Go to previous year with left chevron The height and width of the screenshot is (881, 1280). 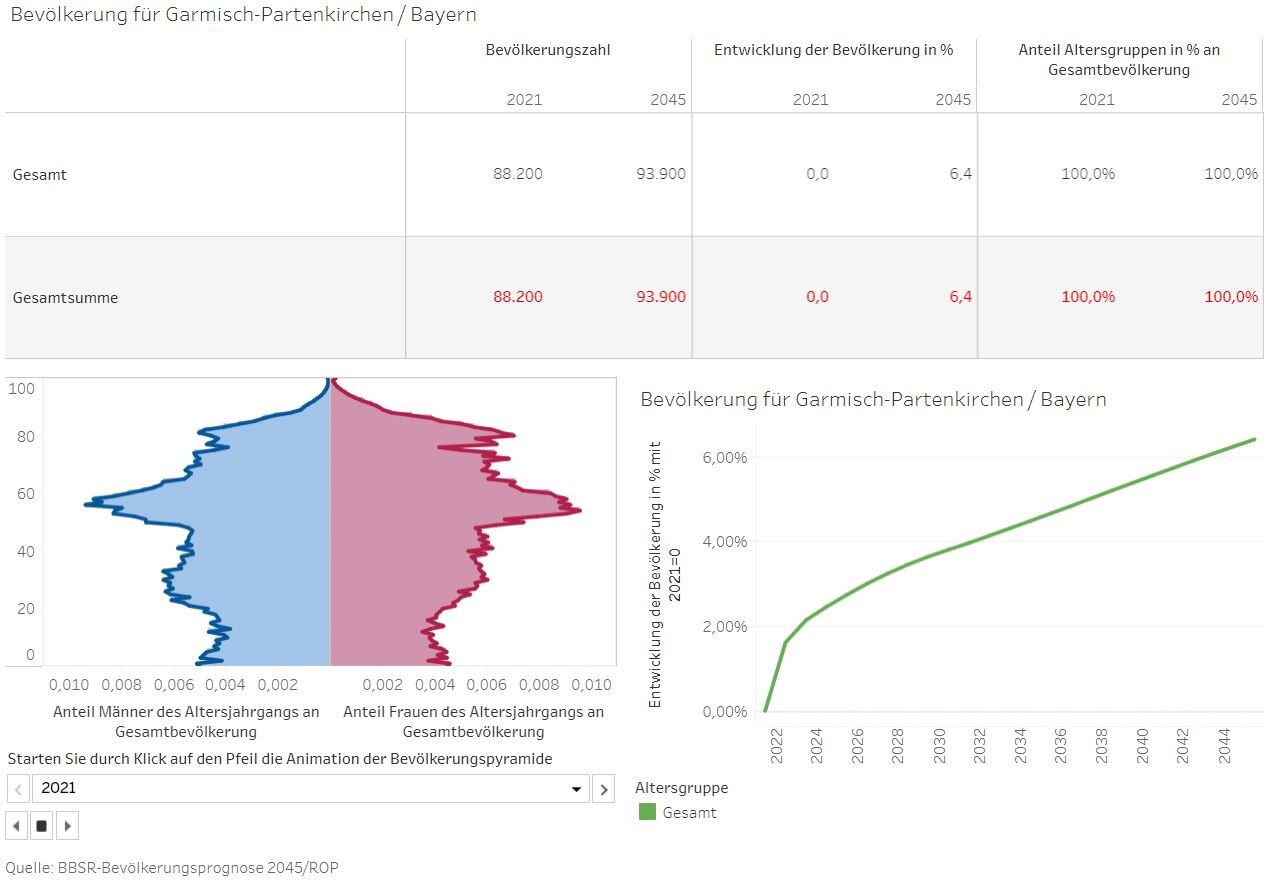[x=18, y=789]
